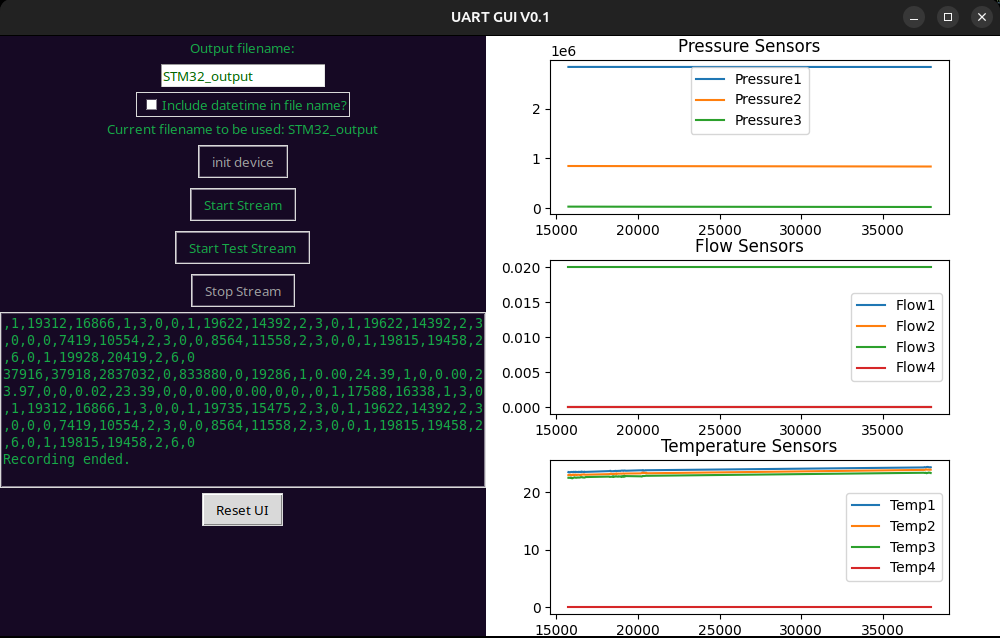
Task: Click the Temperature Sensors chart title
Action: point(748,445)
